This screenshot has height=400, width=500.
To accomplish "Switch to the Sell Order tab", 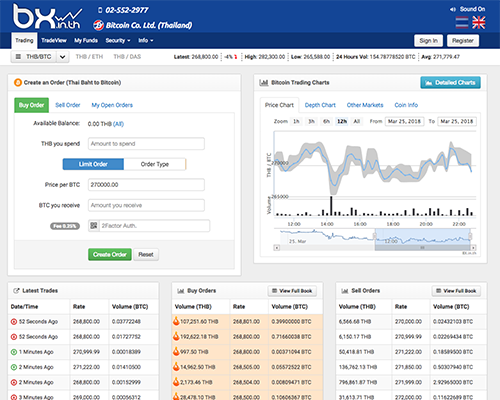I will [68, 105].
